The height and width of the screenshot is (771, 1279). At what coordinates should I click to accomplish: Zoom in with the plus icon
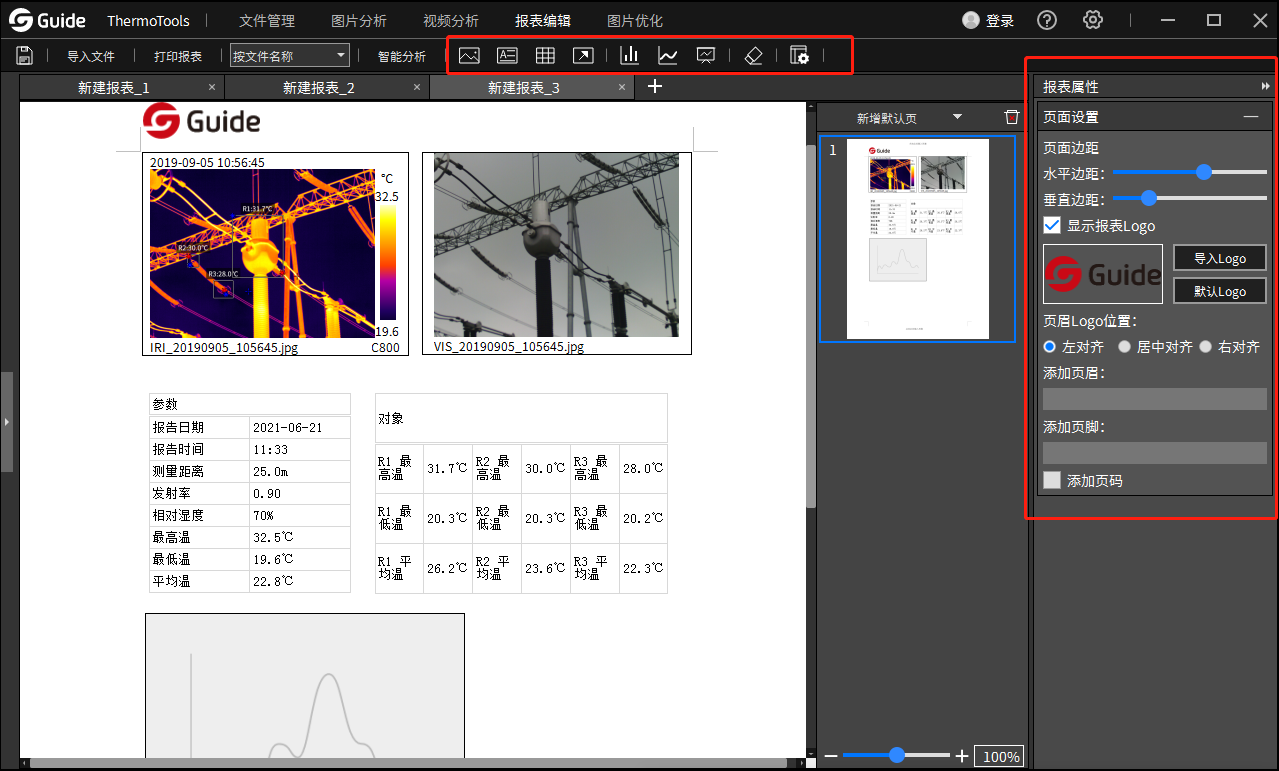962,756
